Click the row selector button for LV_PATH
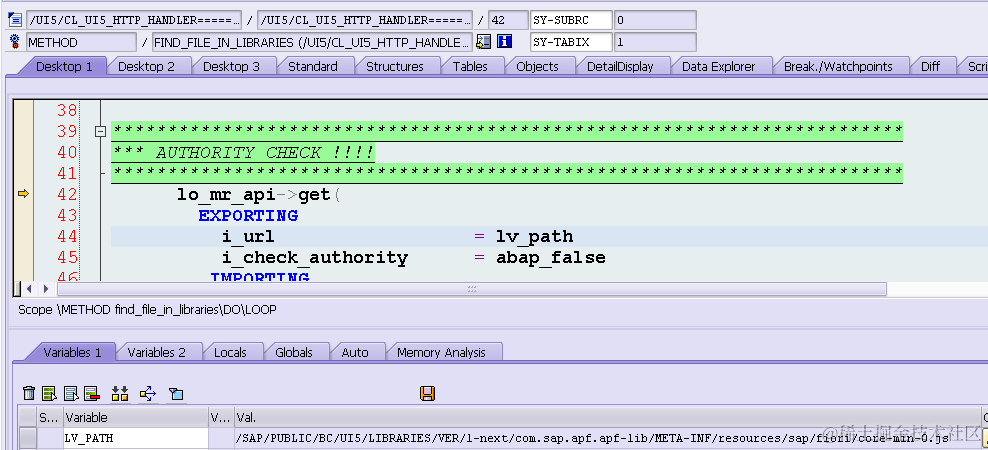This screenshot has height=450, width=988. tap(28, 438)
